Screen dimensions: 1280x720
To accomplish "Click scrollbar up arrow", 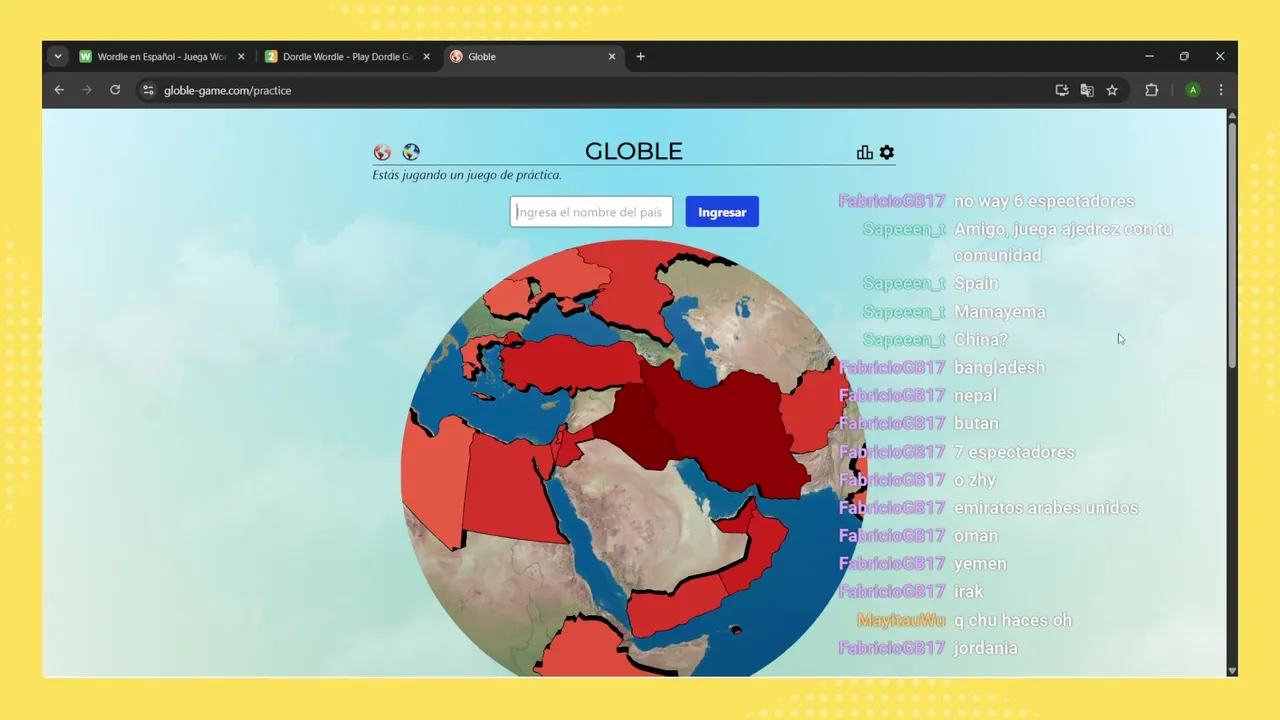I will tap(1232, 115).
